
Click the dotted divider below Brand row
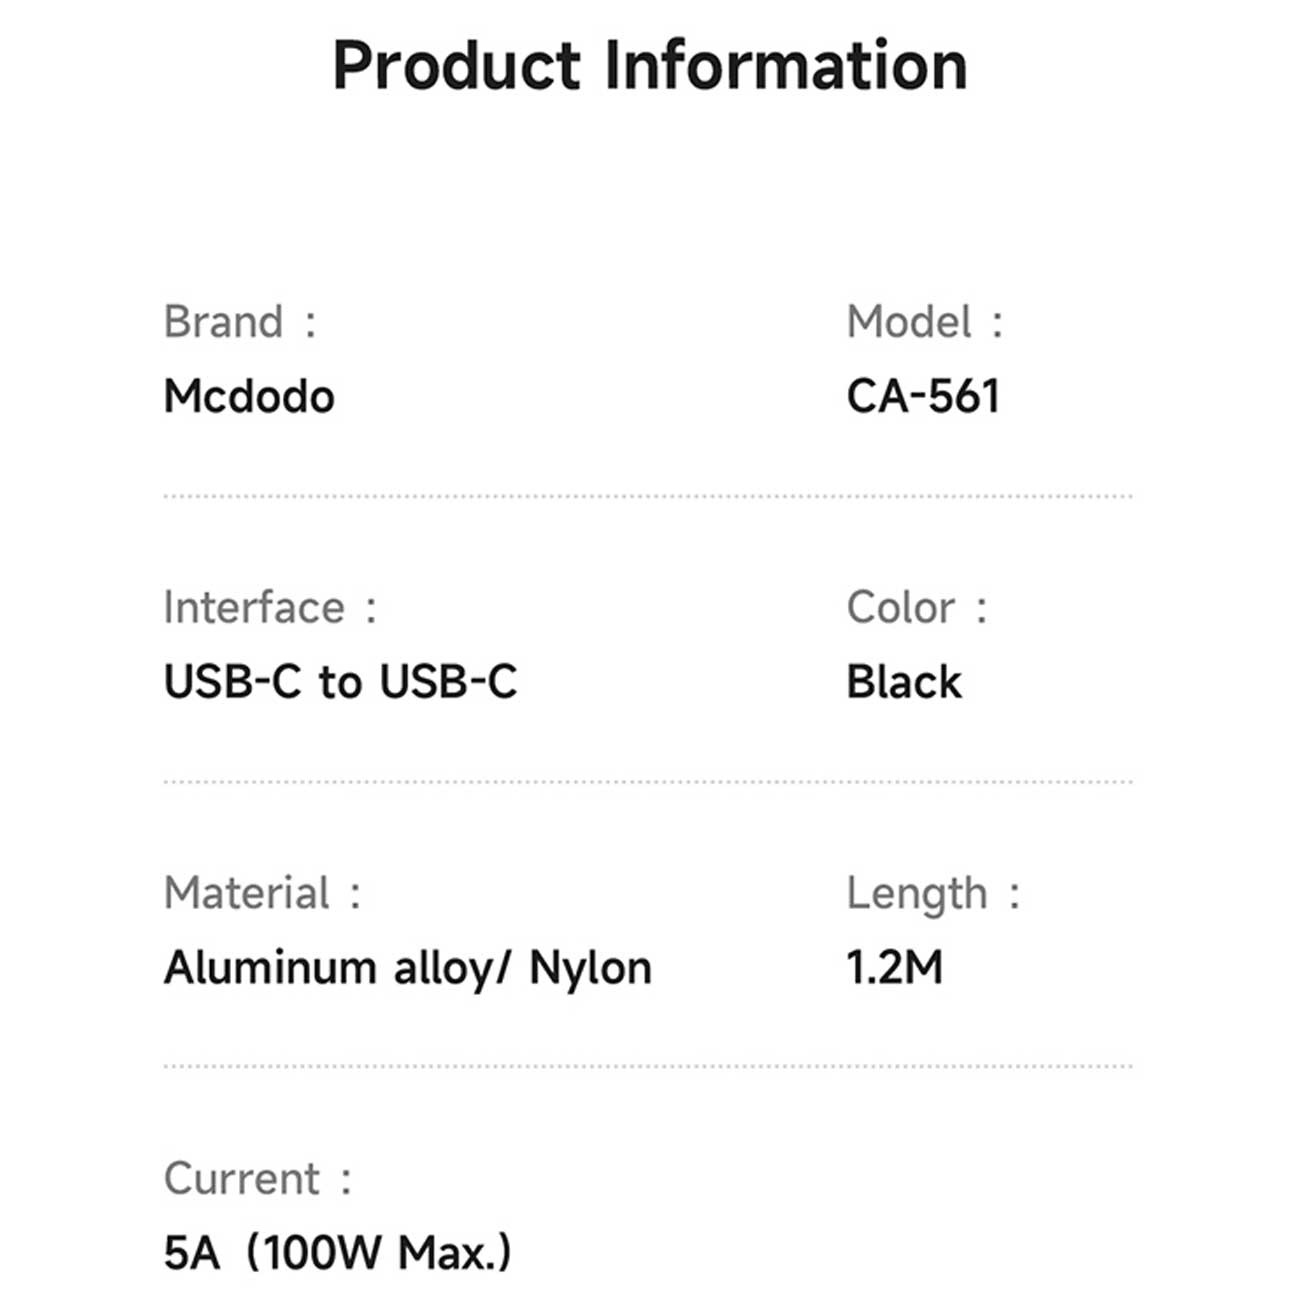(648, 496)
